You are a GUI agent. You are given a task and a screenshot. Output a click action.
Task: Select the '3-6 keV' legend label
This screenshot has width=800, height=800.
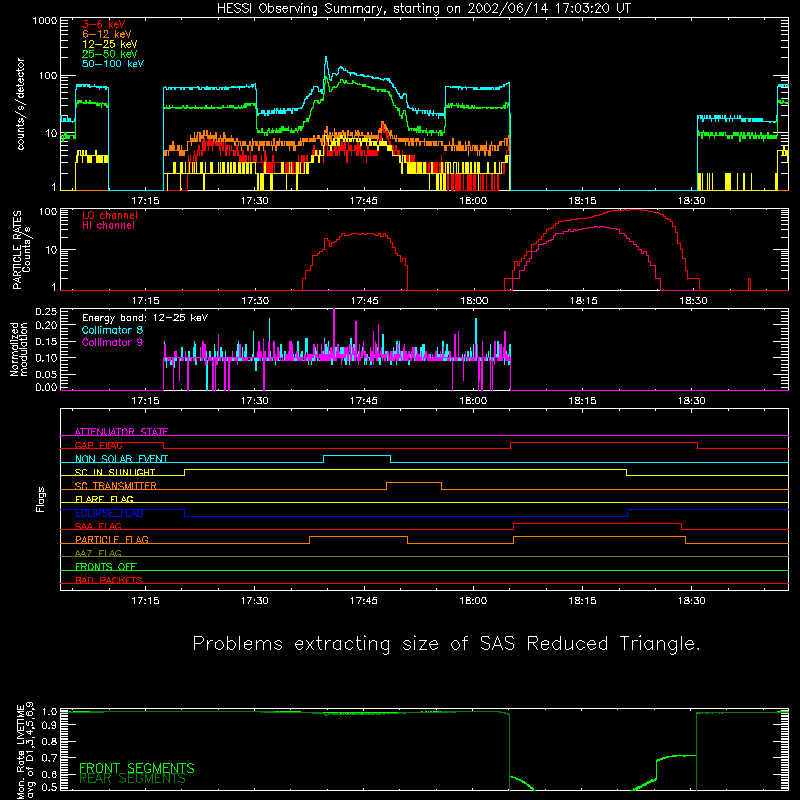103,24
